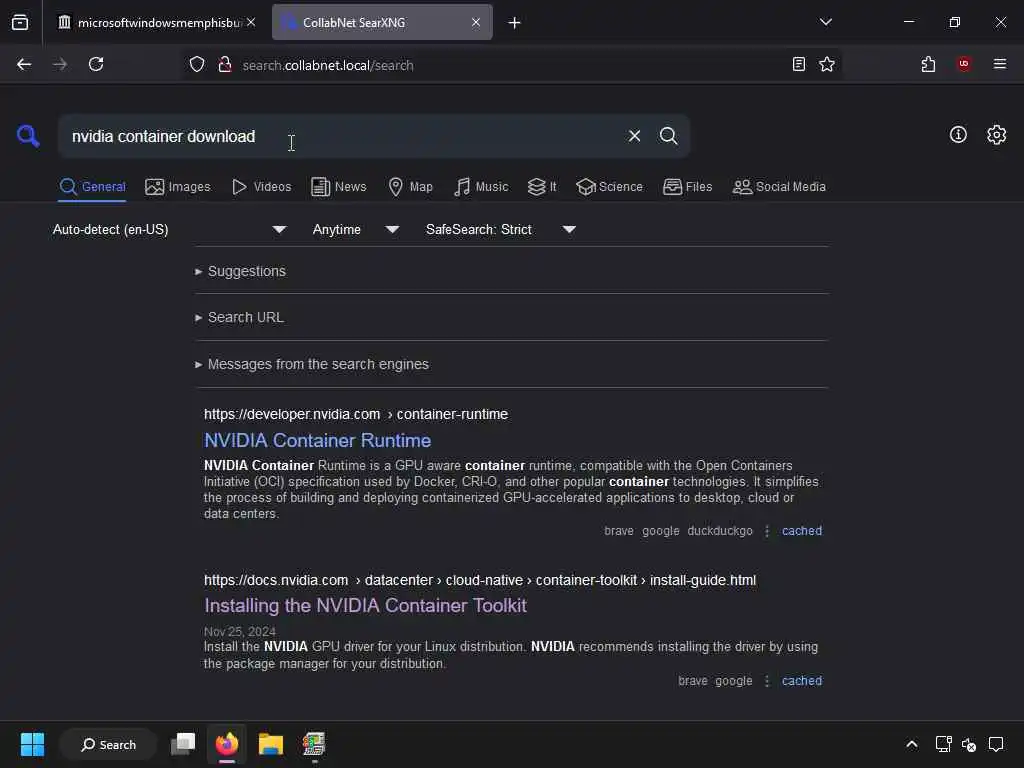Open Task View on taskbar
Image resolution: width=1024 pixels, height=768 pixels.
(x=183, y=744)
